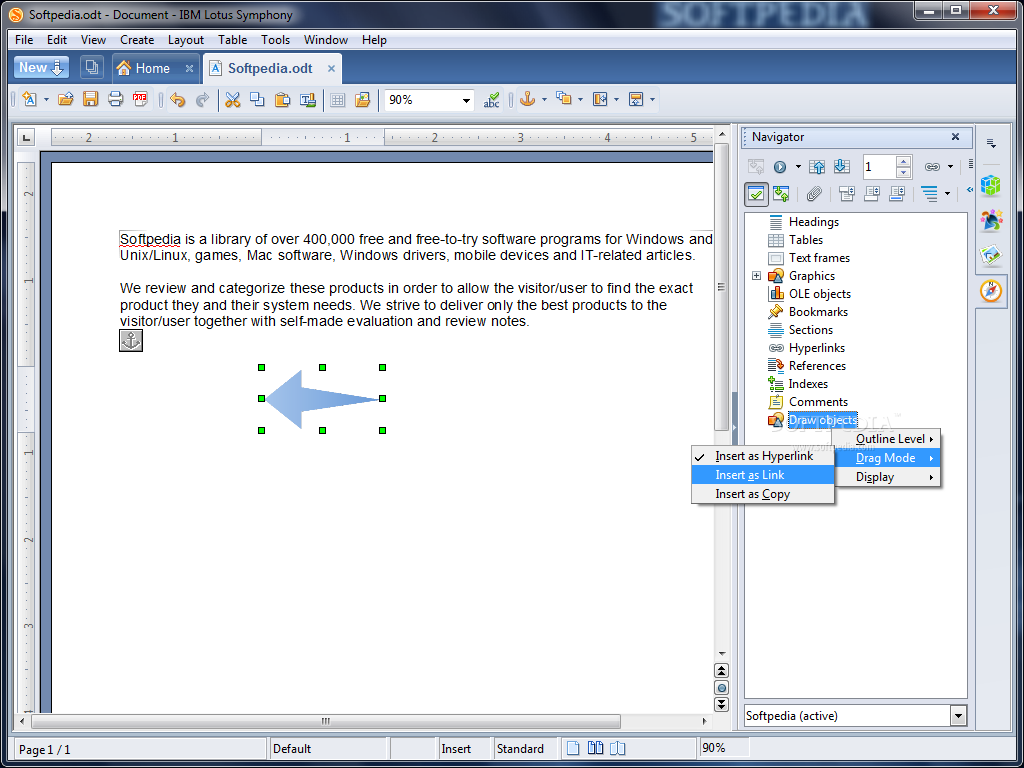Select the compass Navigator sidebar icon
1024x768 pixels.
[991, 291]
